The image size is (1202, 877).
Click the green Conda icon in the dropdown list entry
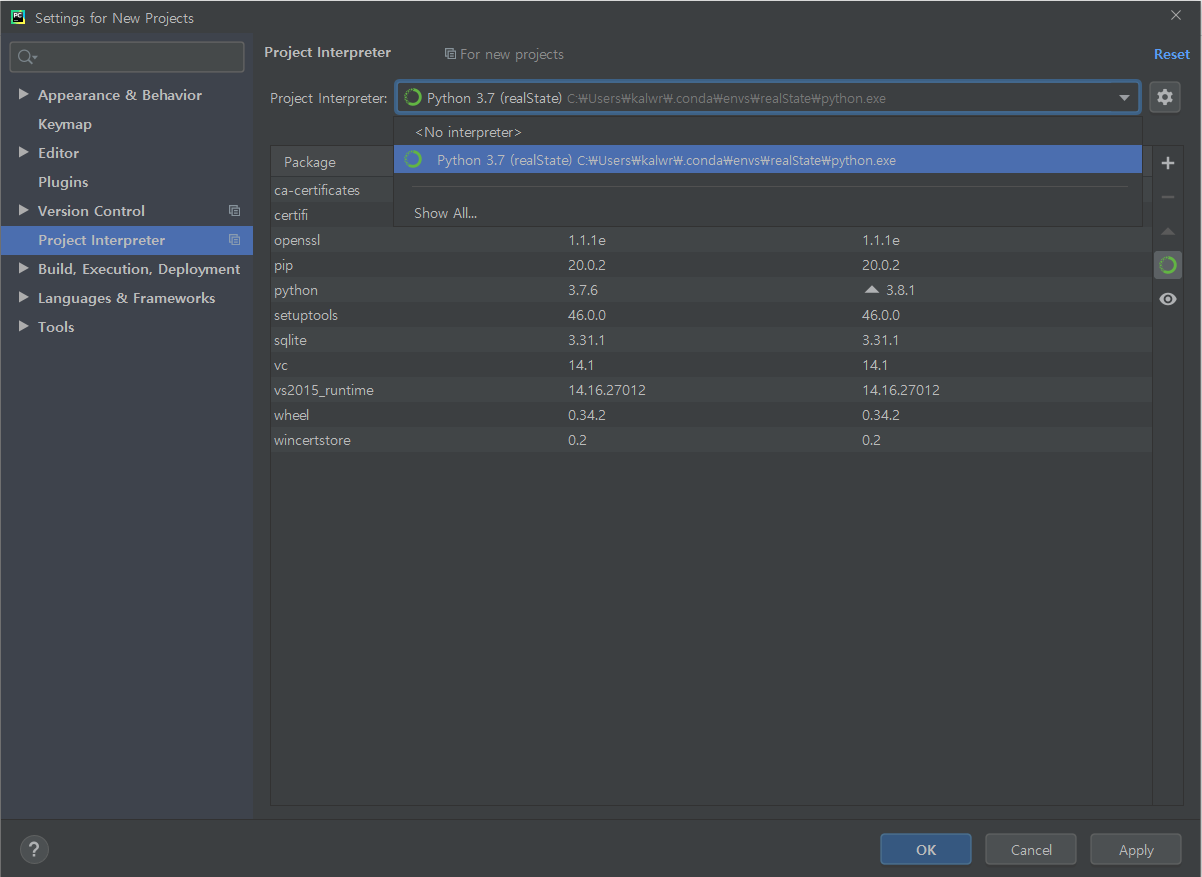click(413, 160)
